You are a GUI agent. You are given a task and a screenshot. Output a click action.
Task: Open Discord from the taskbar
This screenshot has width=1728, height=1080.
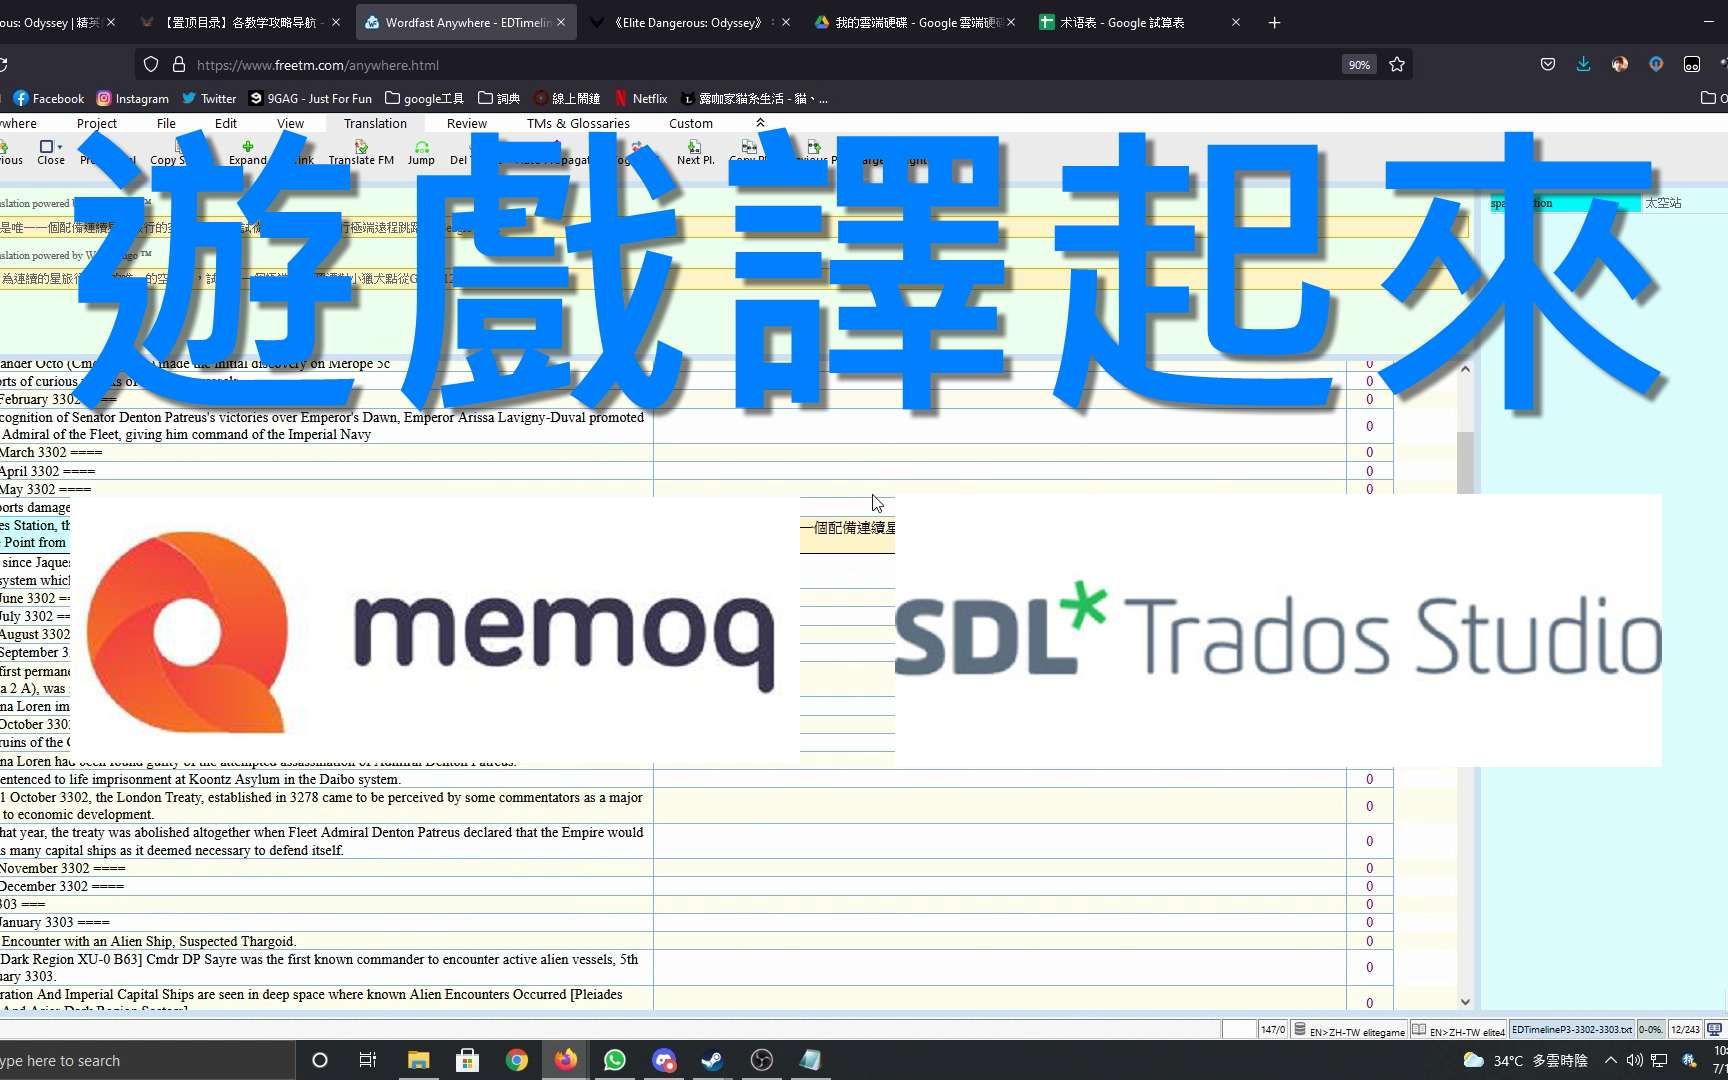[x=664, y=1060]
